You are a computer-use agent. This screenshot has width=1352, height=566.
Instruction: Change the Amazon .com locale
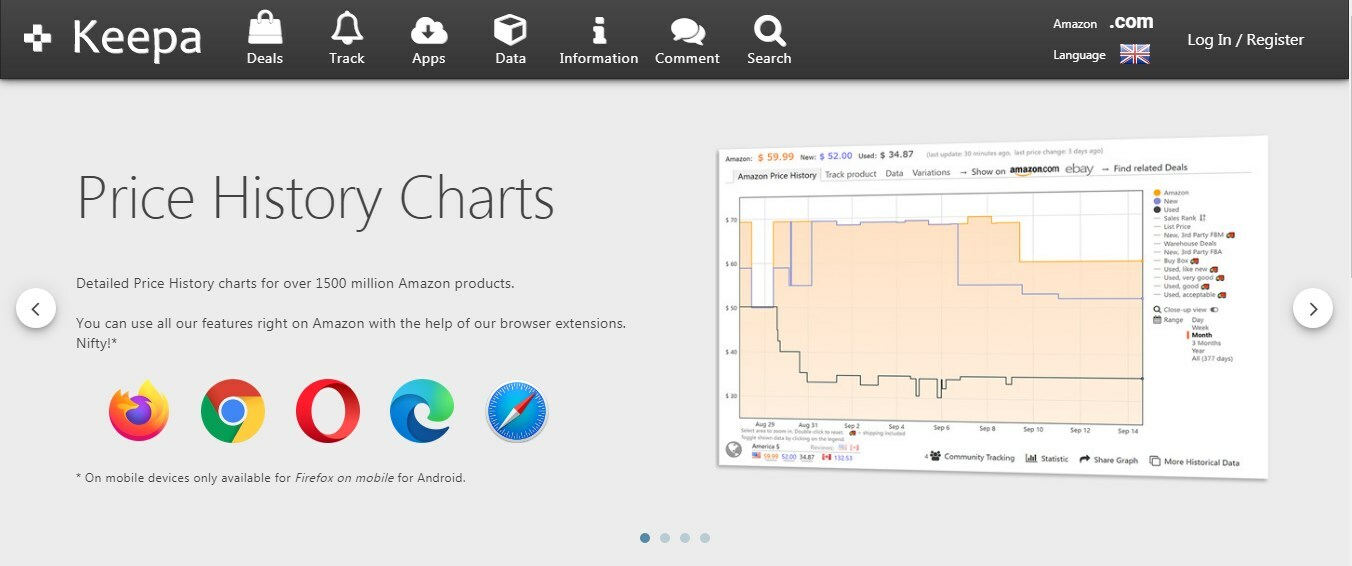click(1131, 22)
